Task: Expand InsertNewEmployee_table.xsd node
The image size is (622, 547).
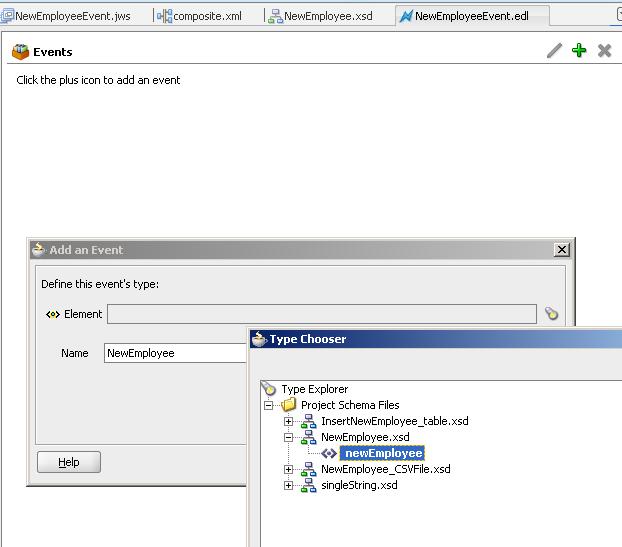Action: (x=288, y=421)
